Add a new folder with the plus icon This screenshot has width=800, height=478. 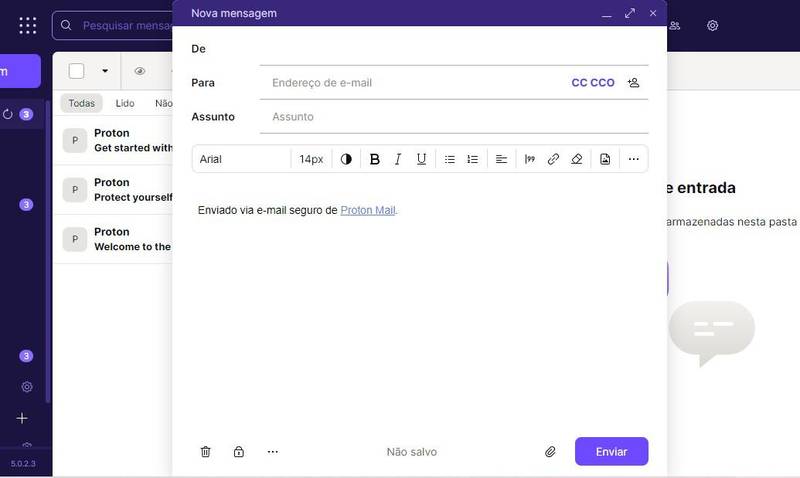(x=22, y=418)
